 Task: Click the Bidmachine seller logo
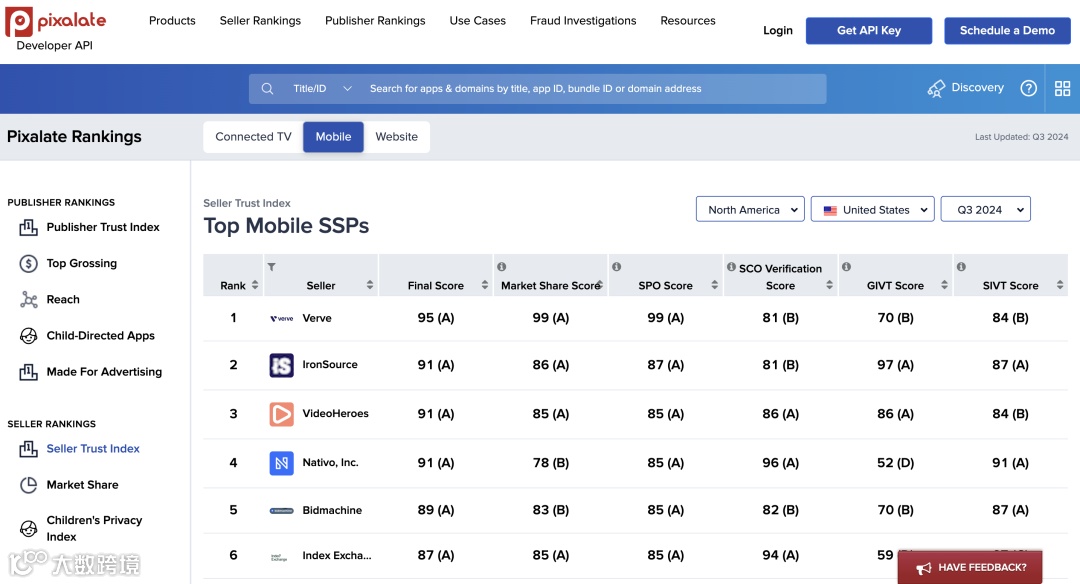point(282,510)
